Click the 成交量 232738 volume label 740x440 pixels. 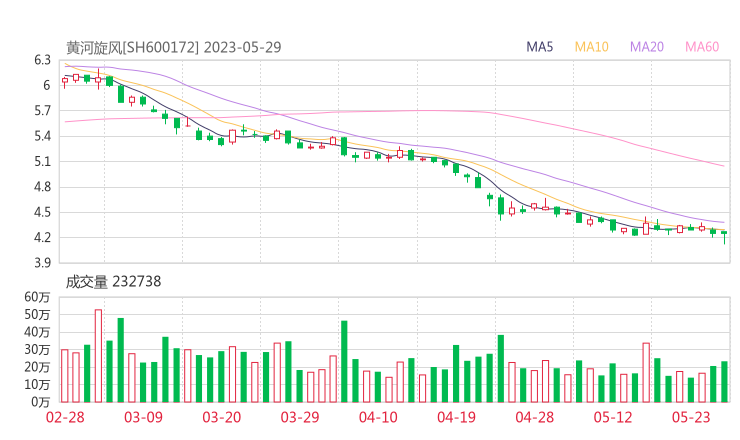(x=113, y=282)
